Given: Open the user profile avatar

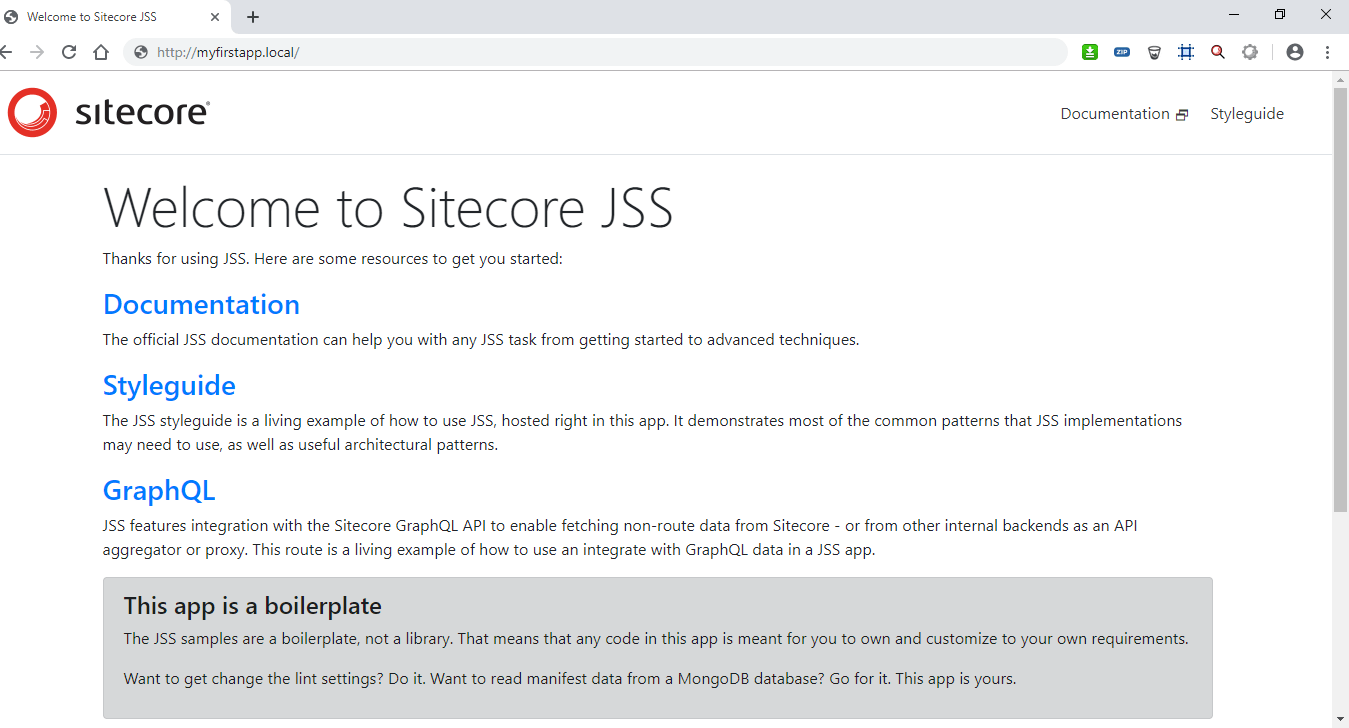Looking at the screenshot, I should (1295, 52).
